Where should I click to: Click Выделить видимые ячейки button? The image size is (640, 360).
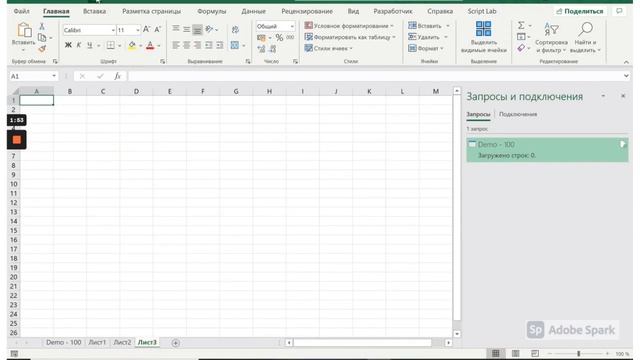[484, 37]
